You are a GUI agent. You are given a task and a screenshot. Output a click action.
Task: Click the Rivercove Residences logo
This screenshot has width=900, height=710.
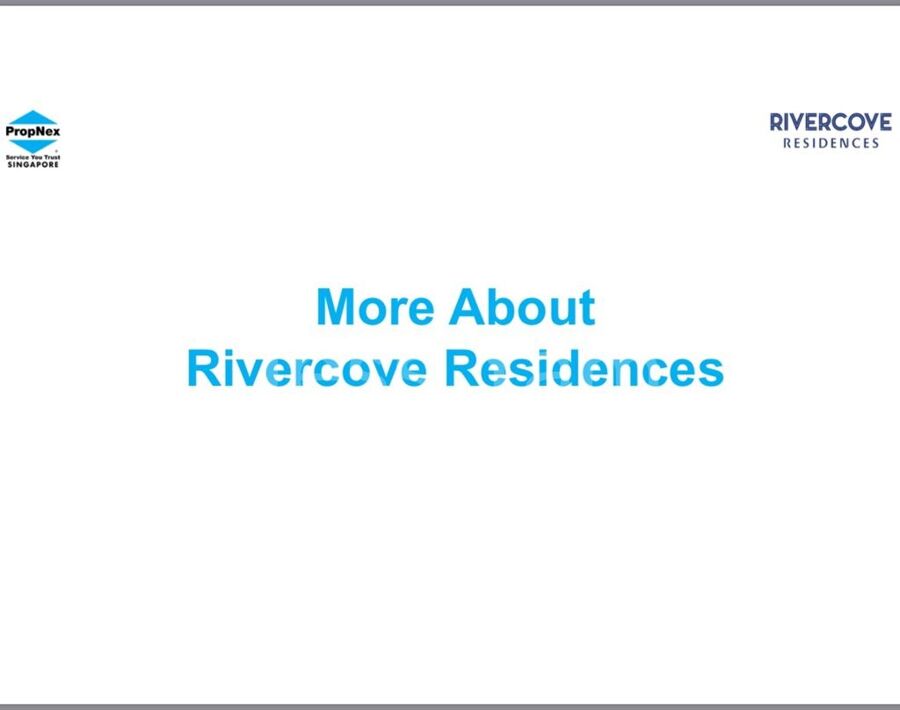(x=830, y=130)
